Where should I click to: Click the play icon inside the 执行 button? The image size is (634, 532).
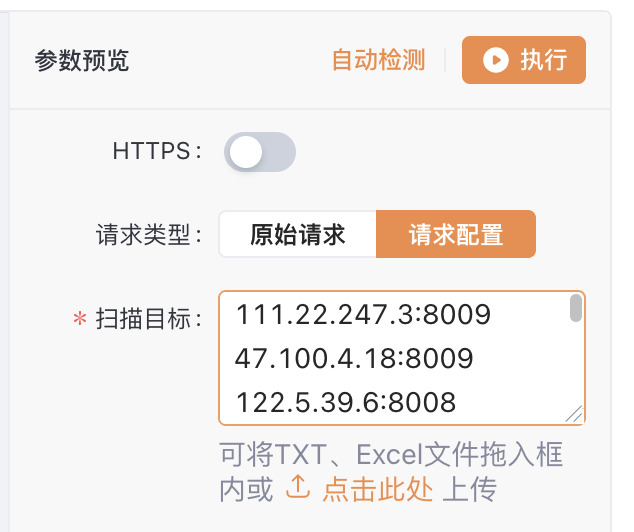tap(495, 61)
